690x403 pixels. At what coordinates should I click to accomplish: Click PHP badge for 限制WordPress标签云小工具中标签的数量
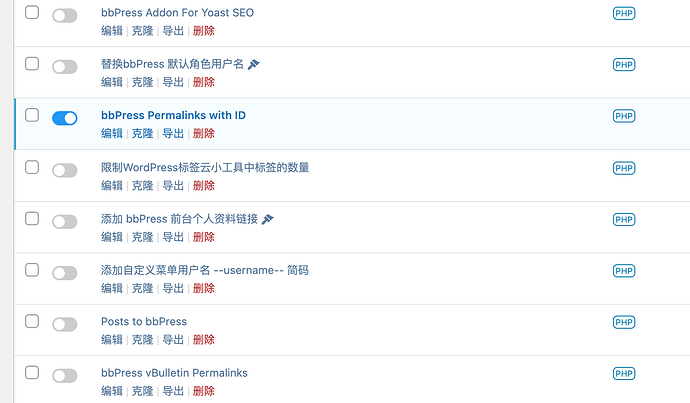coord(624,168)
